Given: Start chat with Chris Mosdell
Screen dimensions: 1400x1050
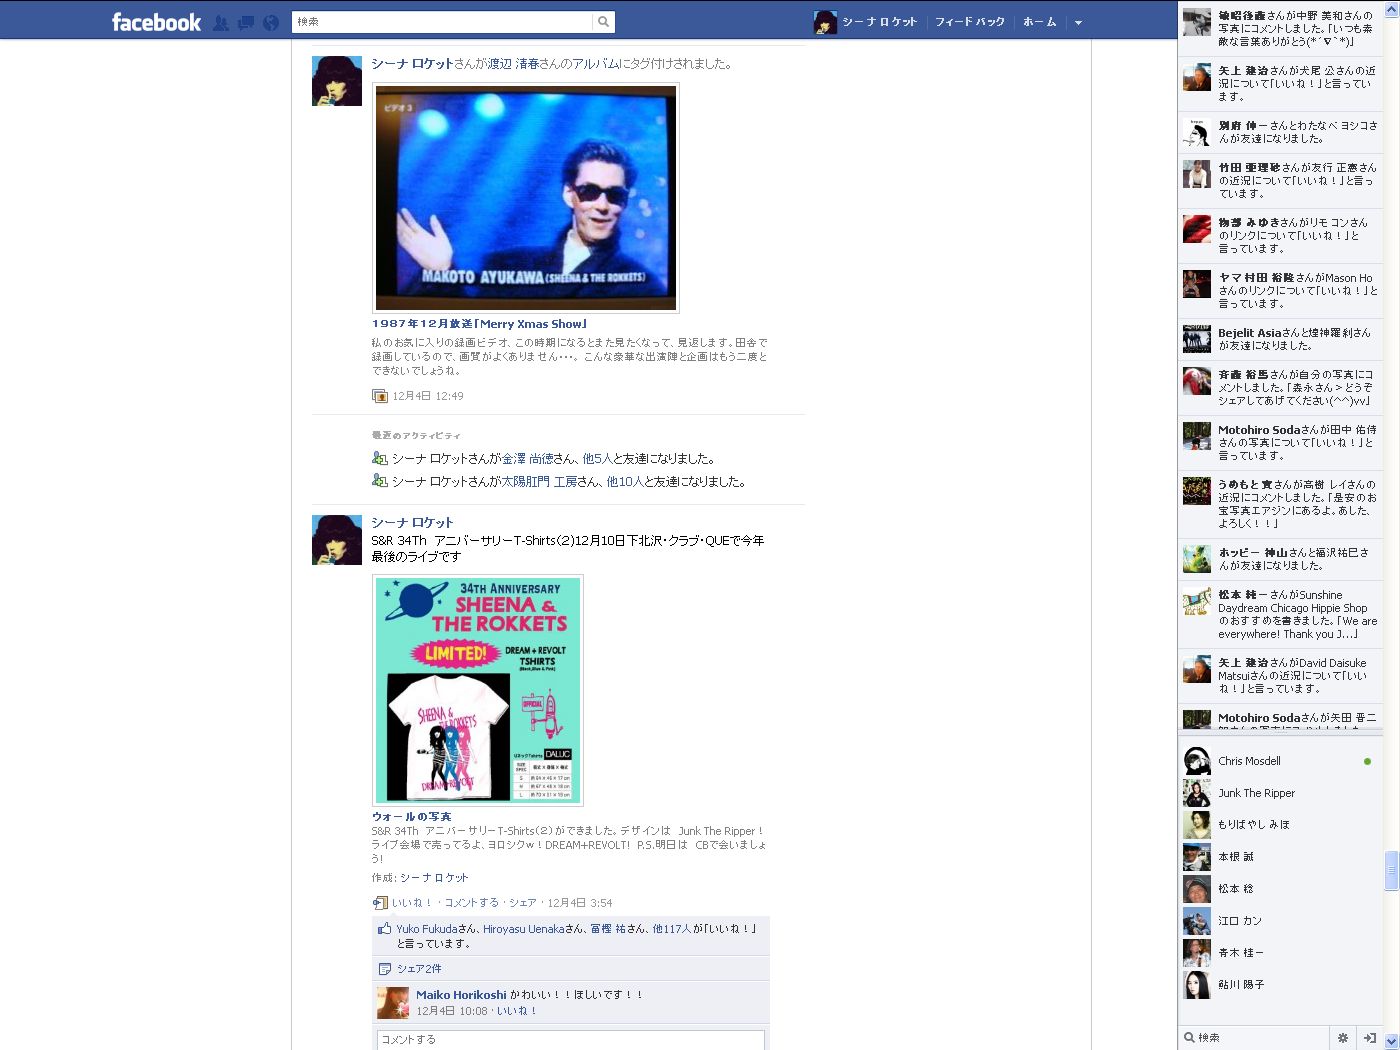Looking at the screenshot, I should pyautogui.click(x=1249, y=761).
